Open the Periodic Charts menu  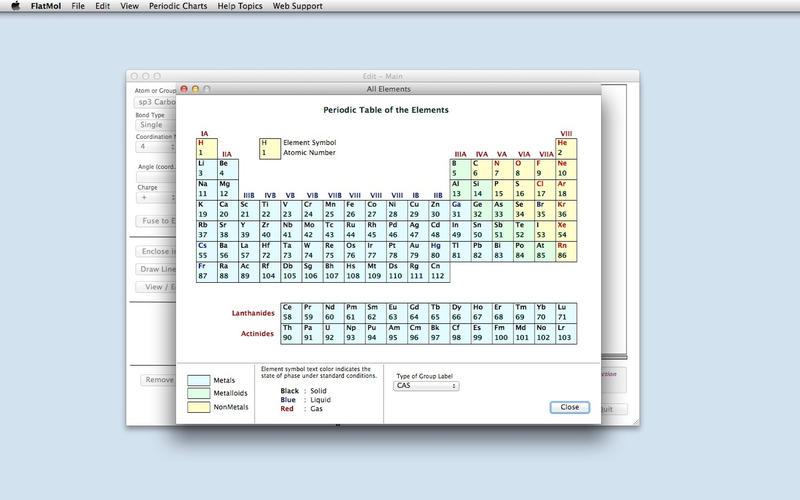(179, 6)
